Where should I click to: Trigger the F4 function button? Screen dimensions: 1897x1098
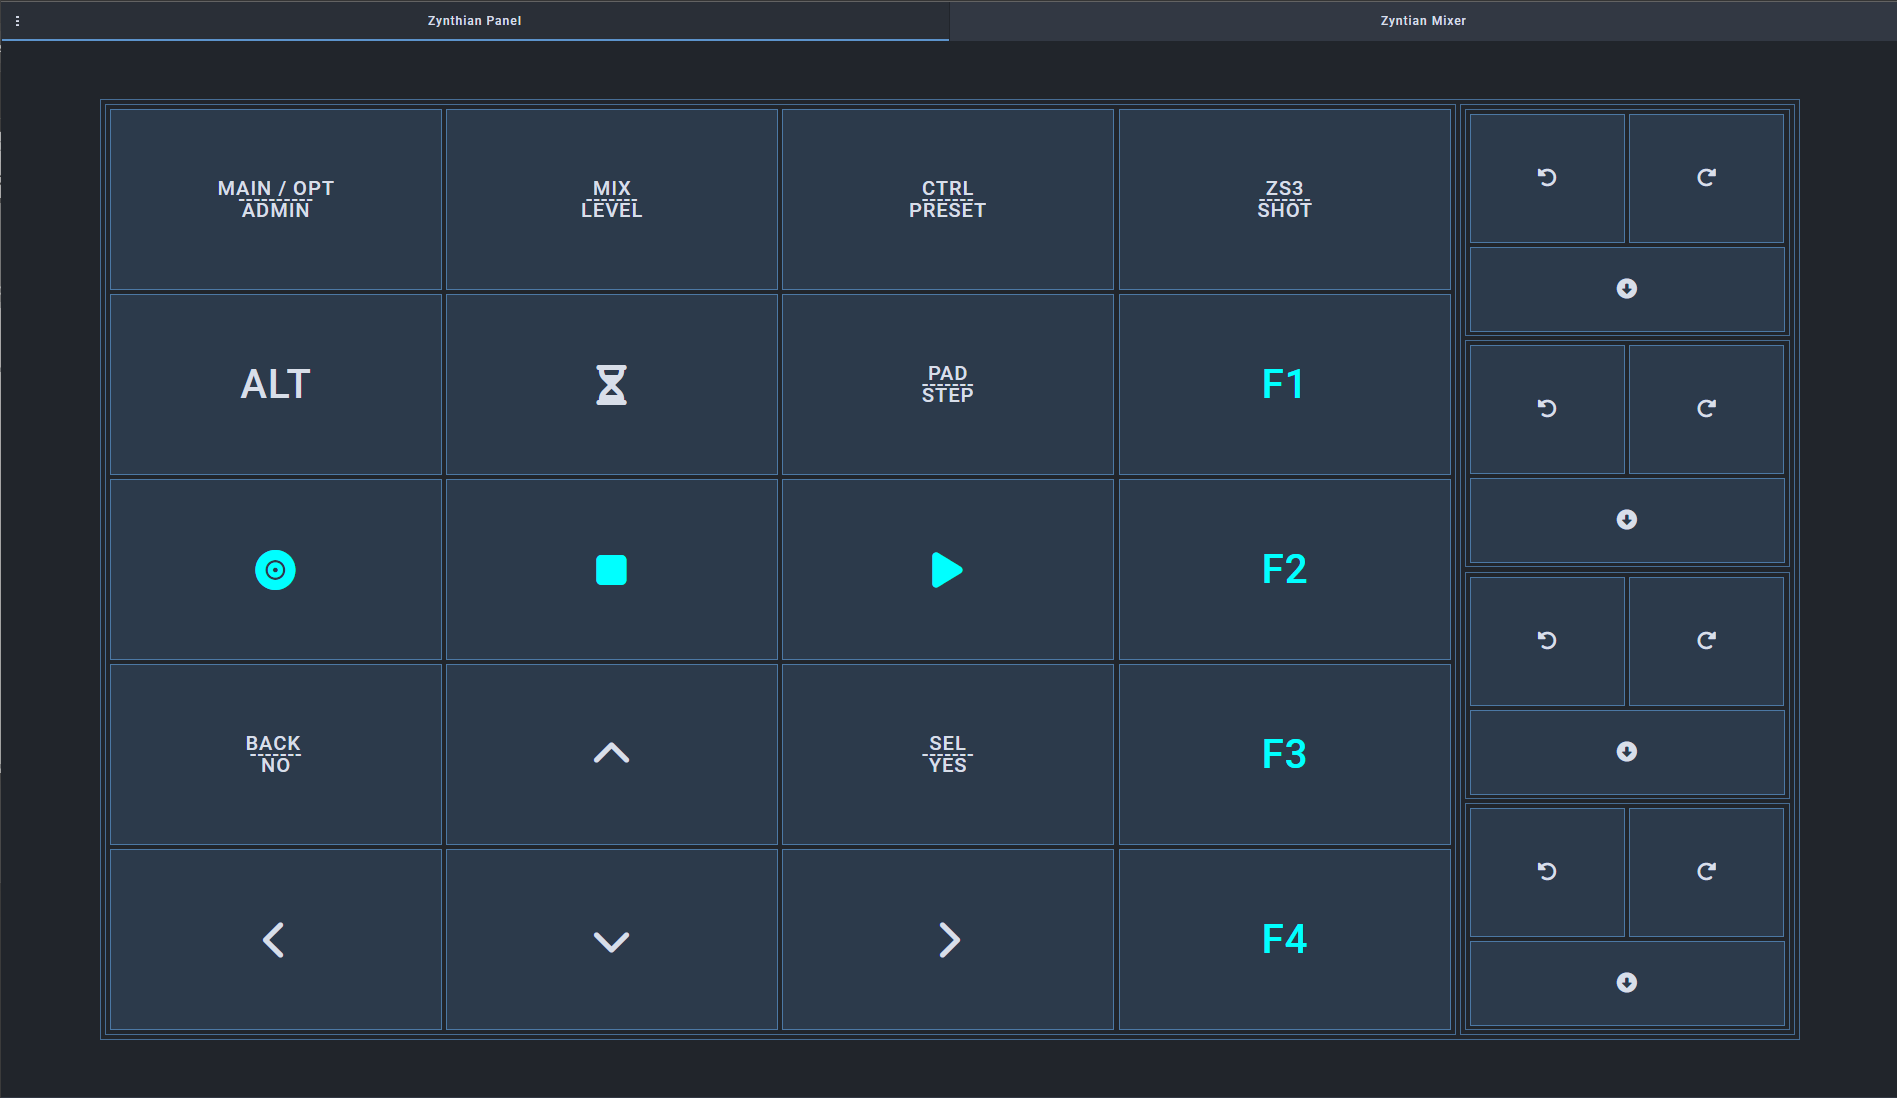[1285, 939]
